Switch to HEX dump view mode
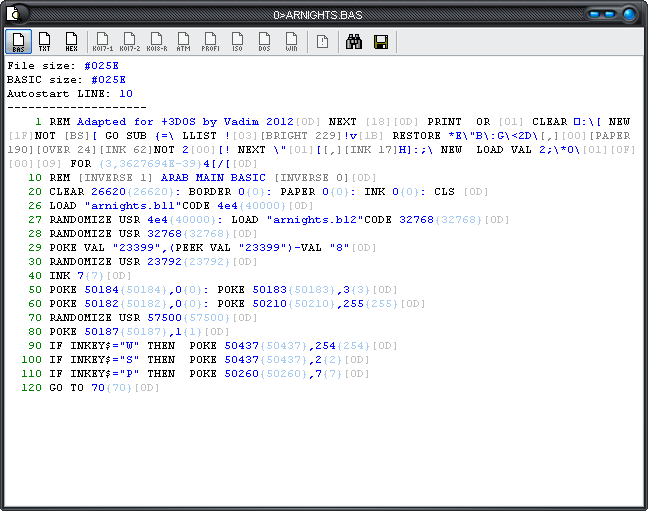 [x=71, y=41]
